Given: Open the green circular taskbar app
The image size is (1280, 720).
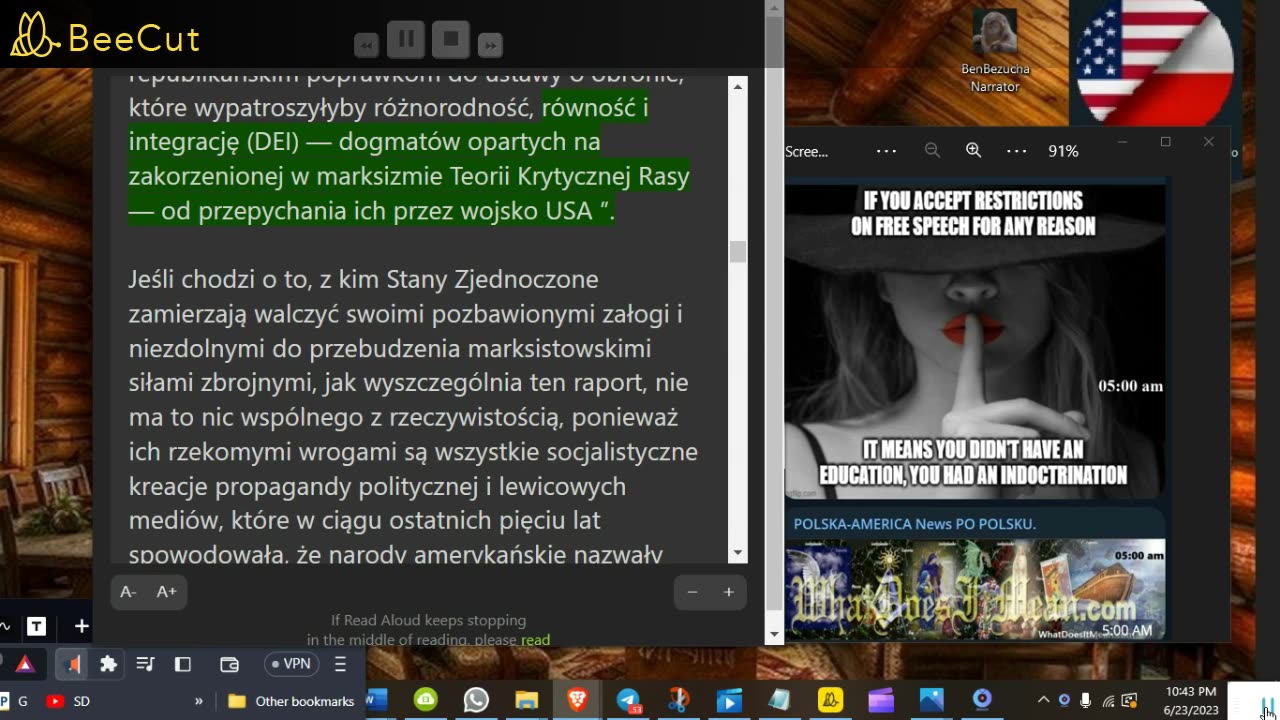Looking at the screenshot, I should [x=426, y=700].
